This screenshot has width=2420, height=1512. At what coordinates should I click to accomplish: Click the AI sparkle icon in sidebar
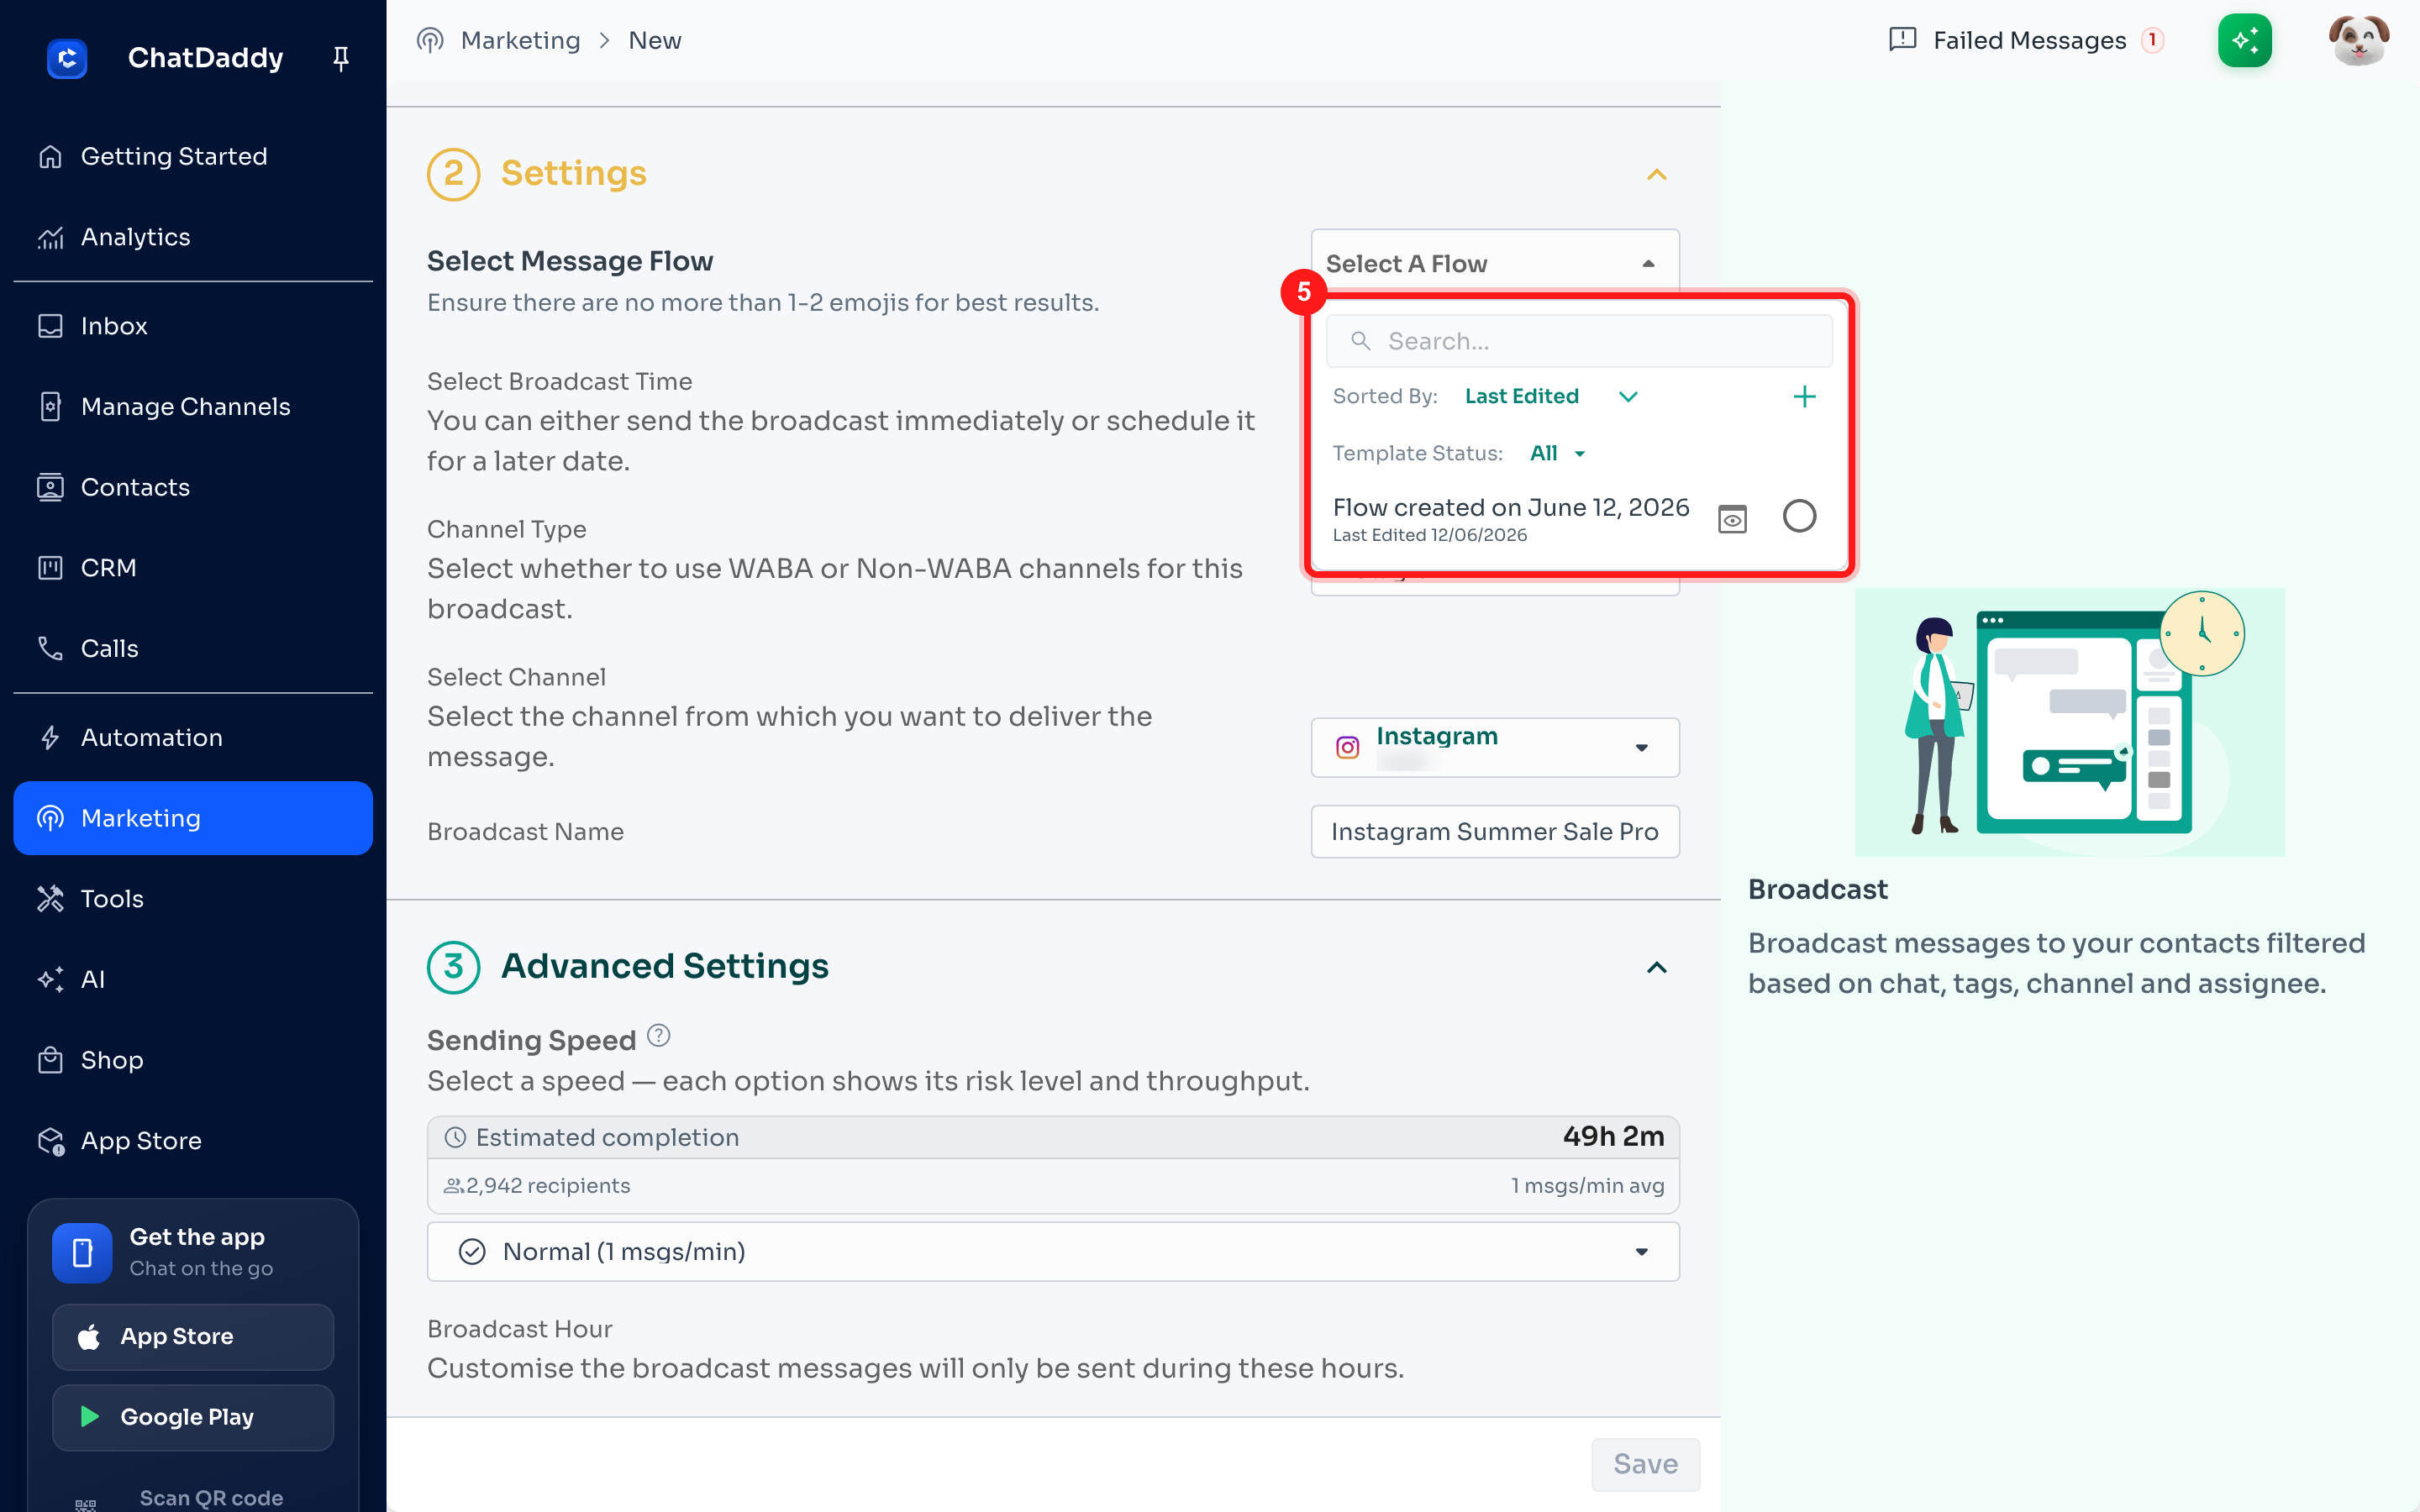click(x=50, y=980)
